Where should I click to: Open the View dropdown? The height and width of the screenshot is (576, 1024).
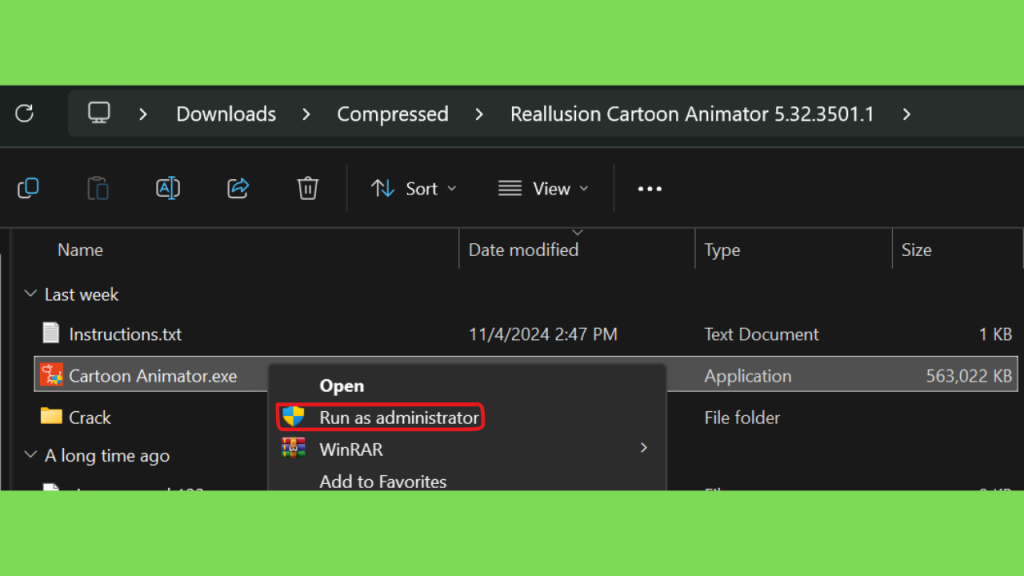[x=543, y=189]
